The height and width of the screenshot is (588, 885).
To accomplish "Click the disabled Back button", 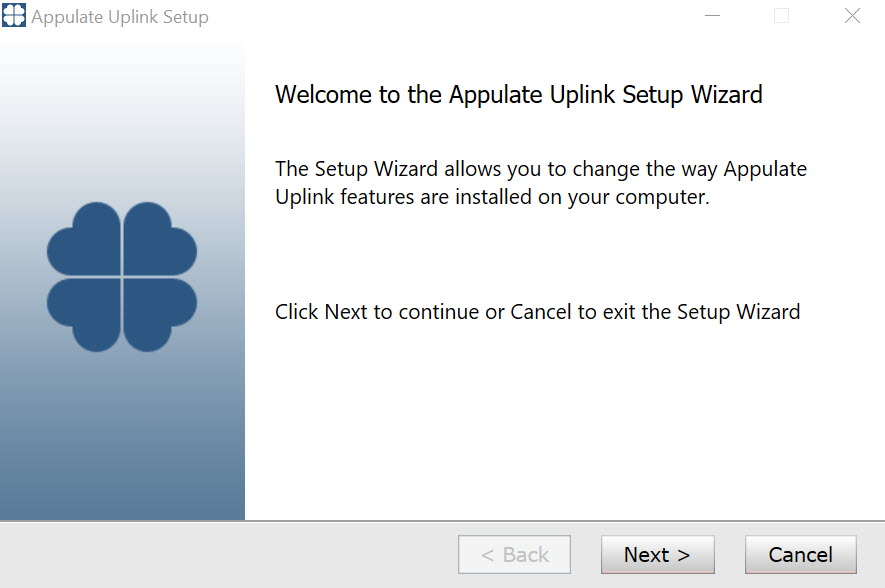I will pos(514,554).
